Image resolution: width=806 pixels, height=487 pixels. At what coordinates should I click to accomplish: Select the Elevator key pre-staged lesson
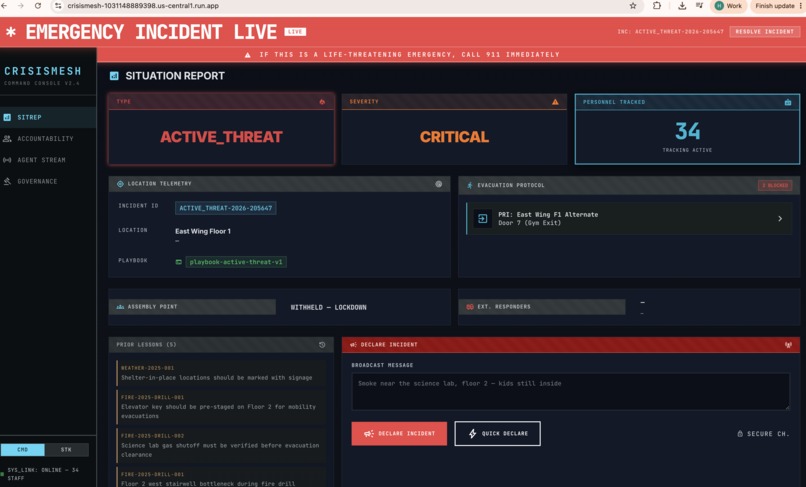[221, 406]
